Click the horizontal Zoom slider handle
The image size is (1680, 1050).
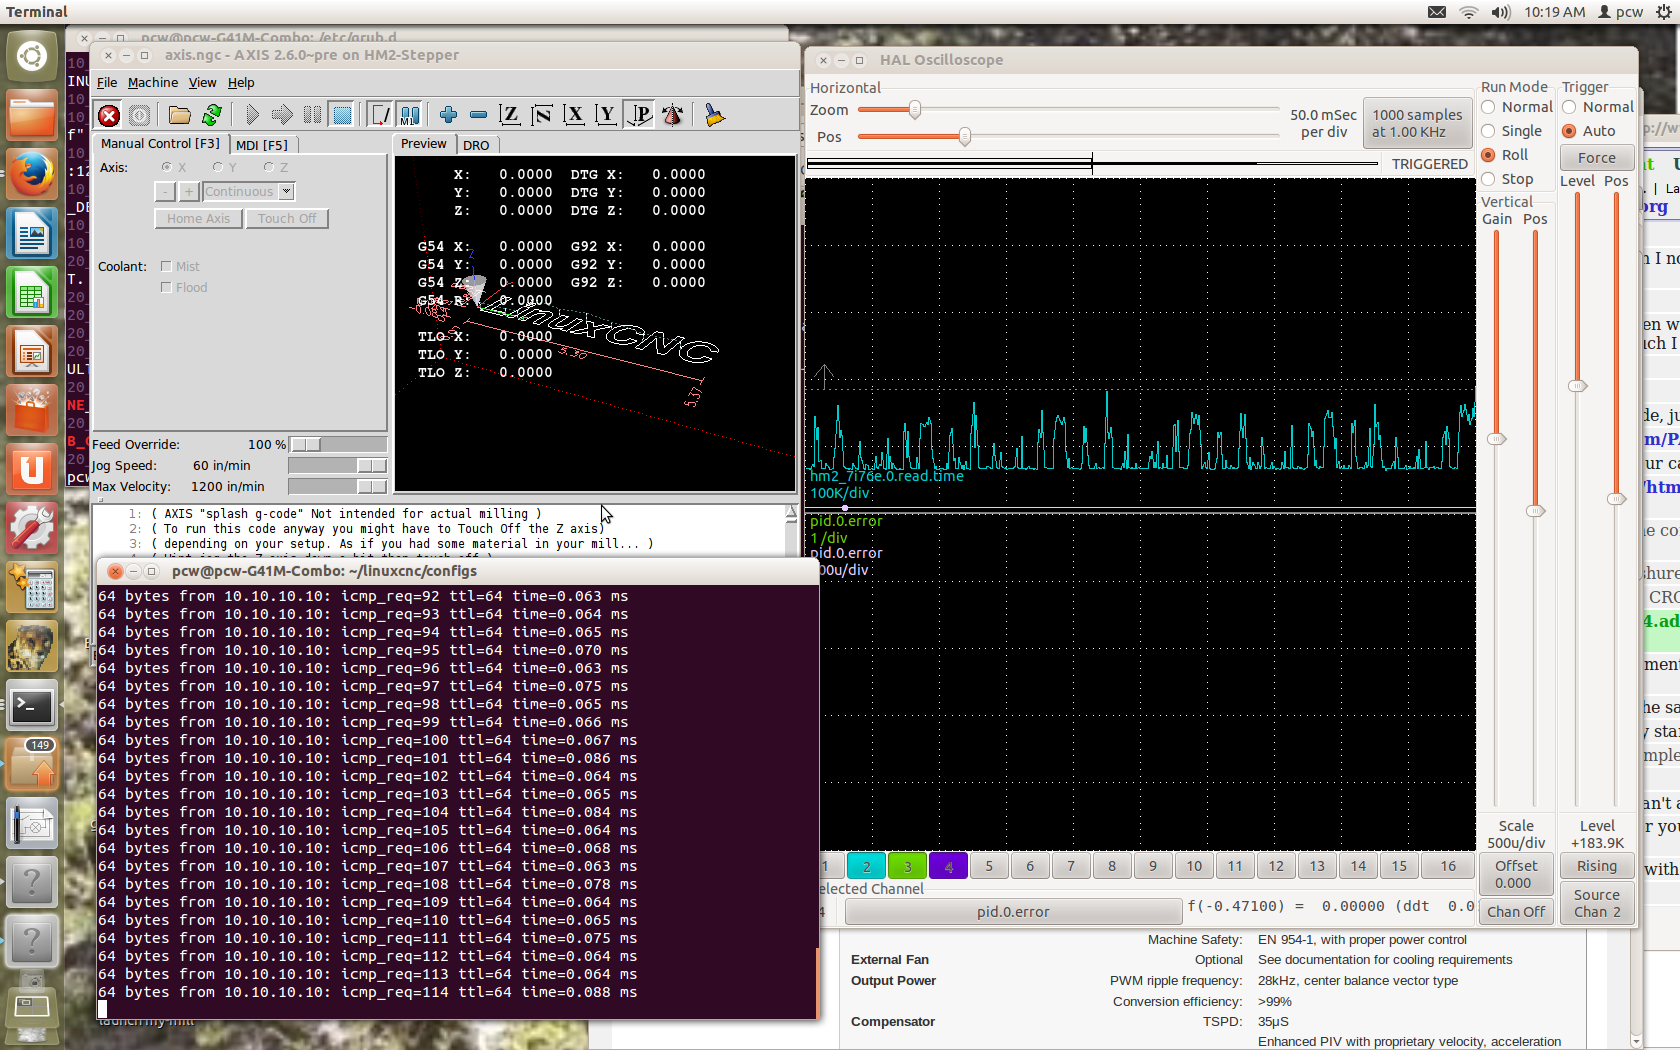(x=914, y=110)
